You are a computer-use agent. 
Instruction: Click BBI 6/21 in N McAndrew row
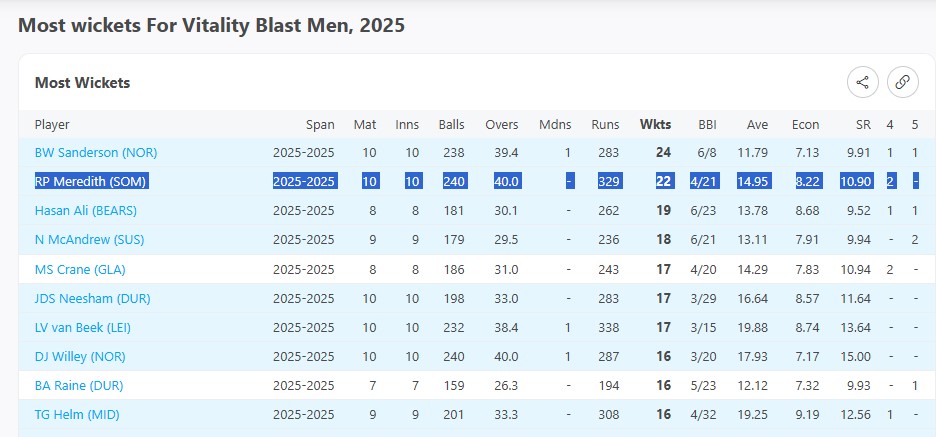click(x=703, y=240)
